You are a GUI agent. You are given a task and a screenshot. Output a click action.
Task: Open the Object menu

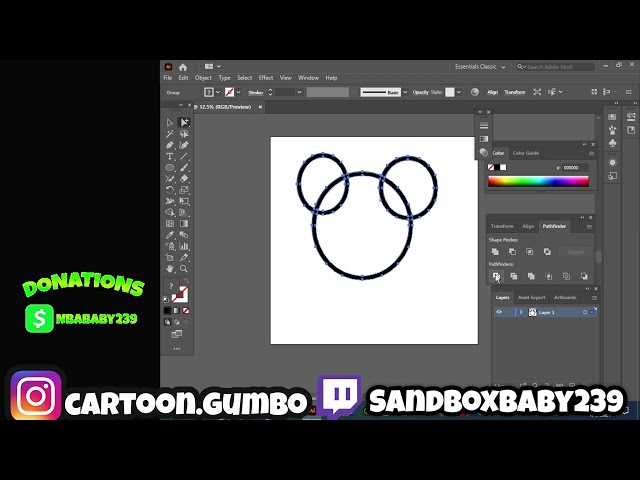(x=203, y=78)
